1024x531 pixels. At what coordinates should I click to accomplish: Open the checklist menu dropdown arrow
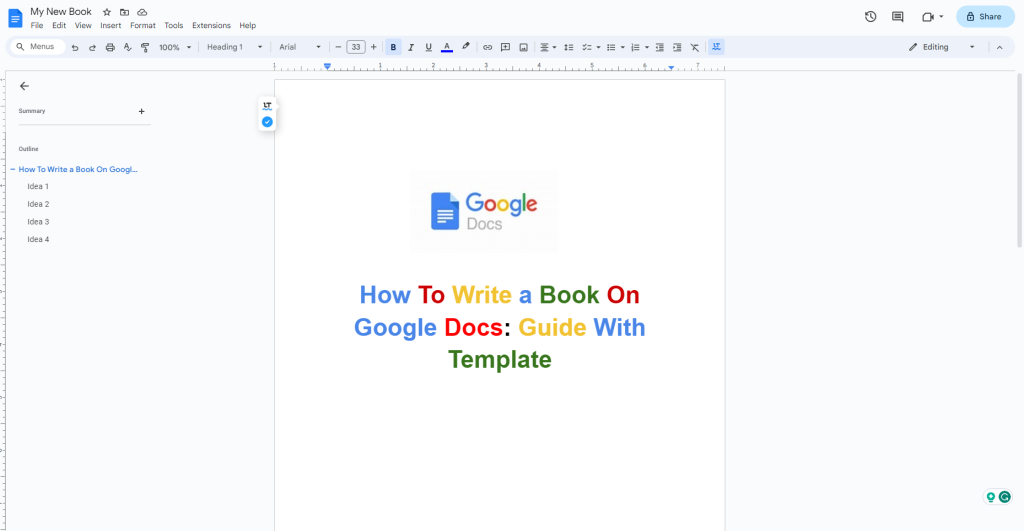pyautogui.click(x=598, y=47)
